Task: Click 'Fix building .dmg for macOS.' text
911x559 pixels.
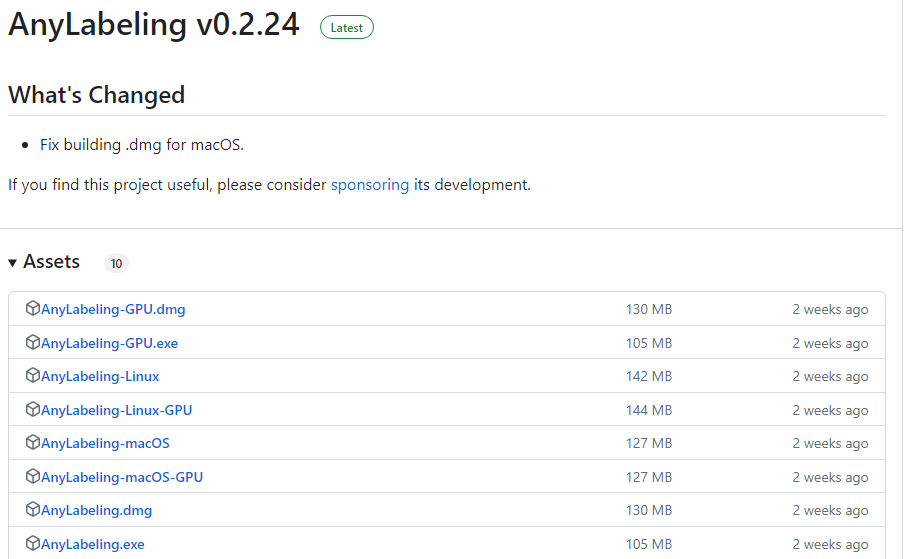Action: click(x=142, y=145)
